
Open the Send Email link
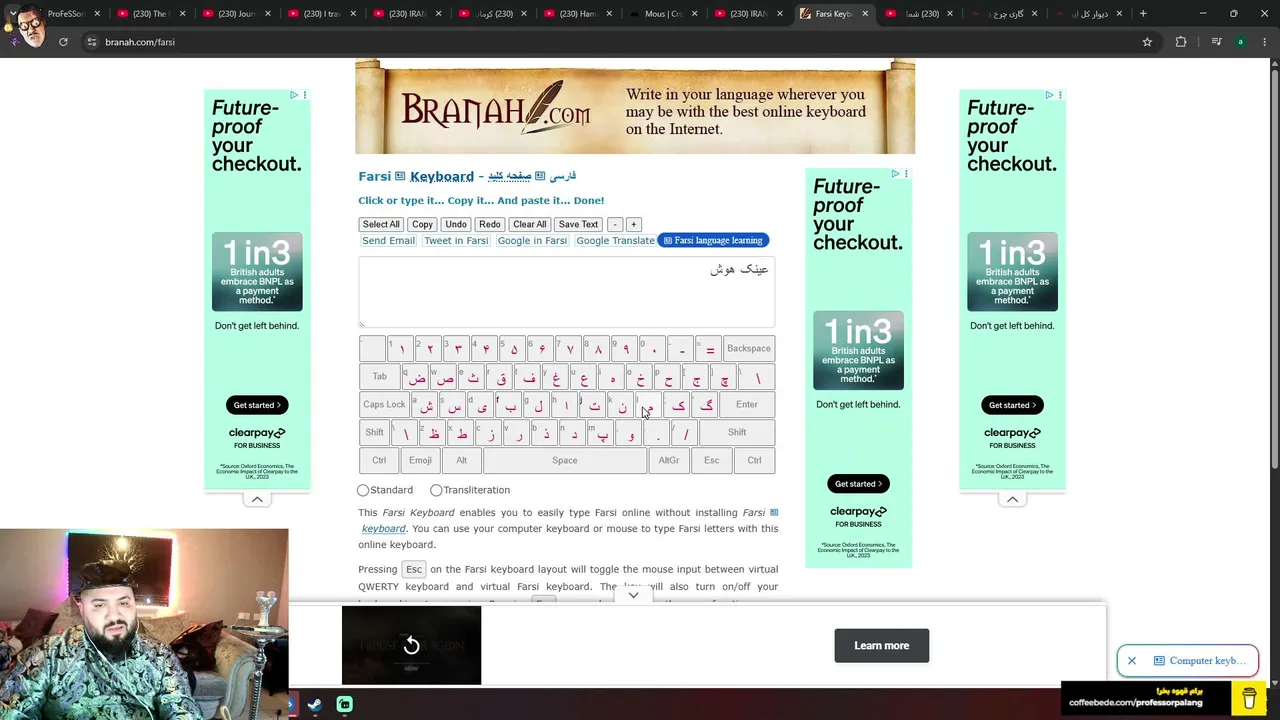pyautogui.click(x=388, y=241)
